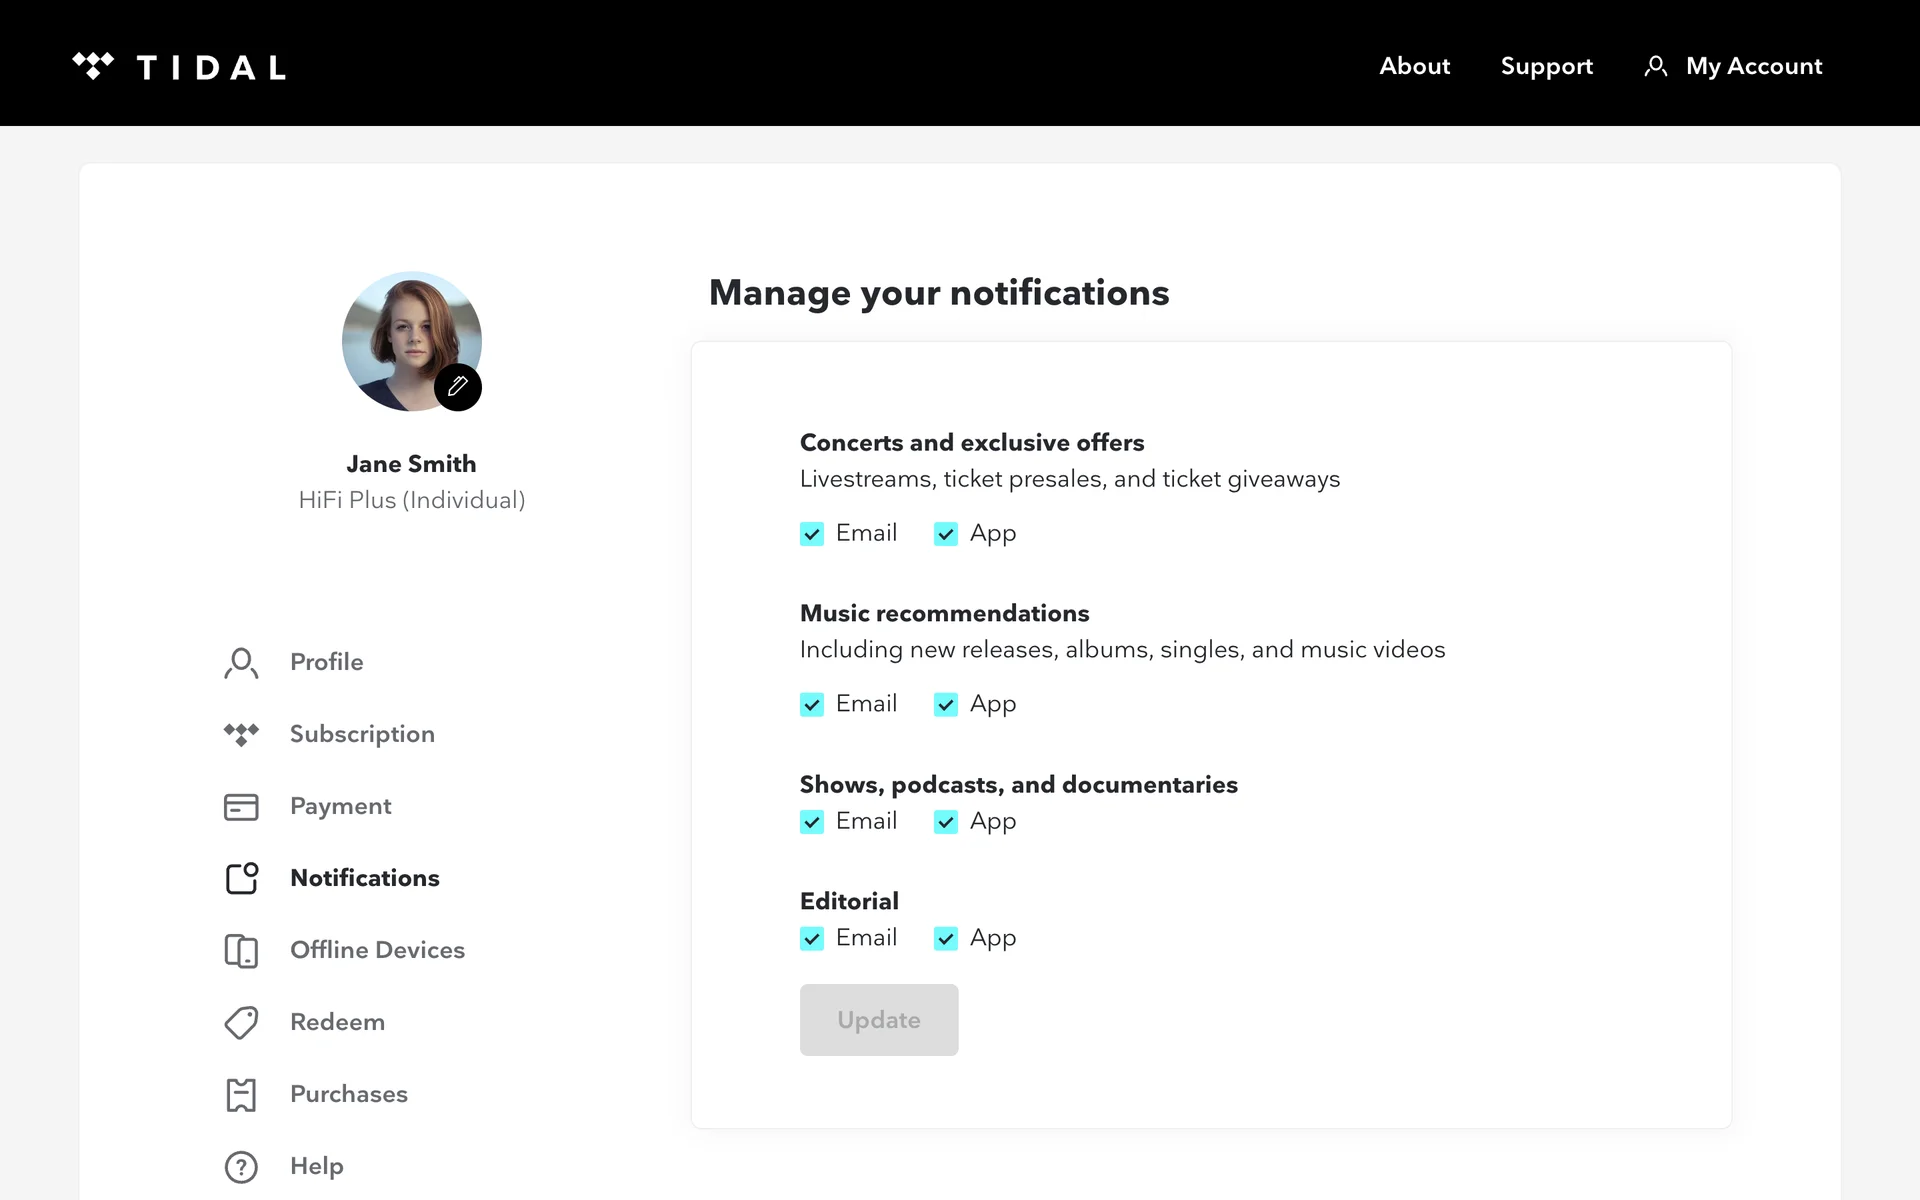The image size is (1920, 1200).
Task: Click the Offline Devices icon in sidebar
Action: [241, 951]
